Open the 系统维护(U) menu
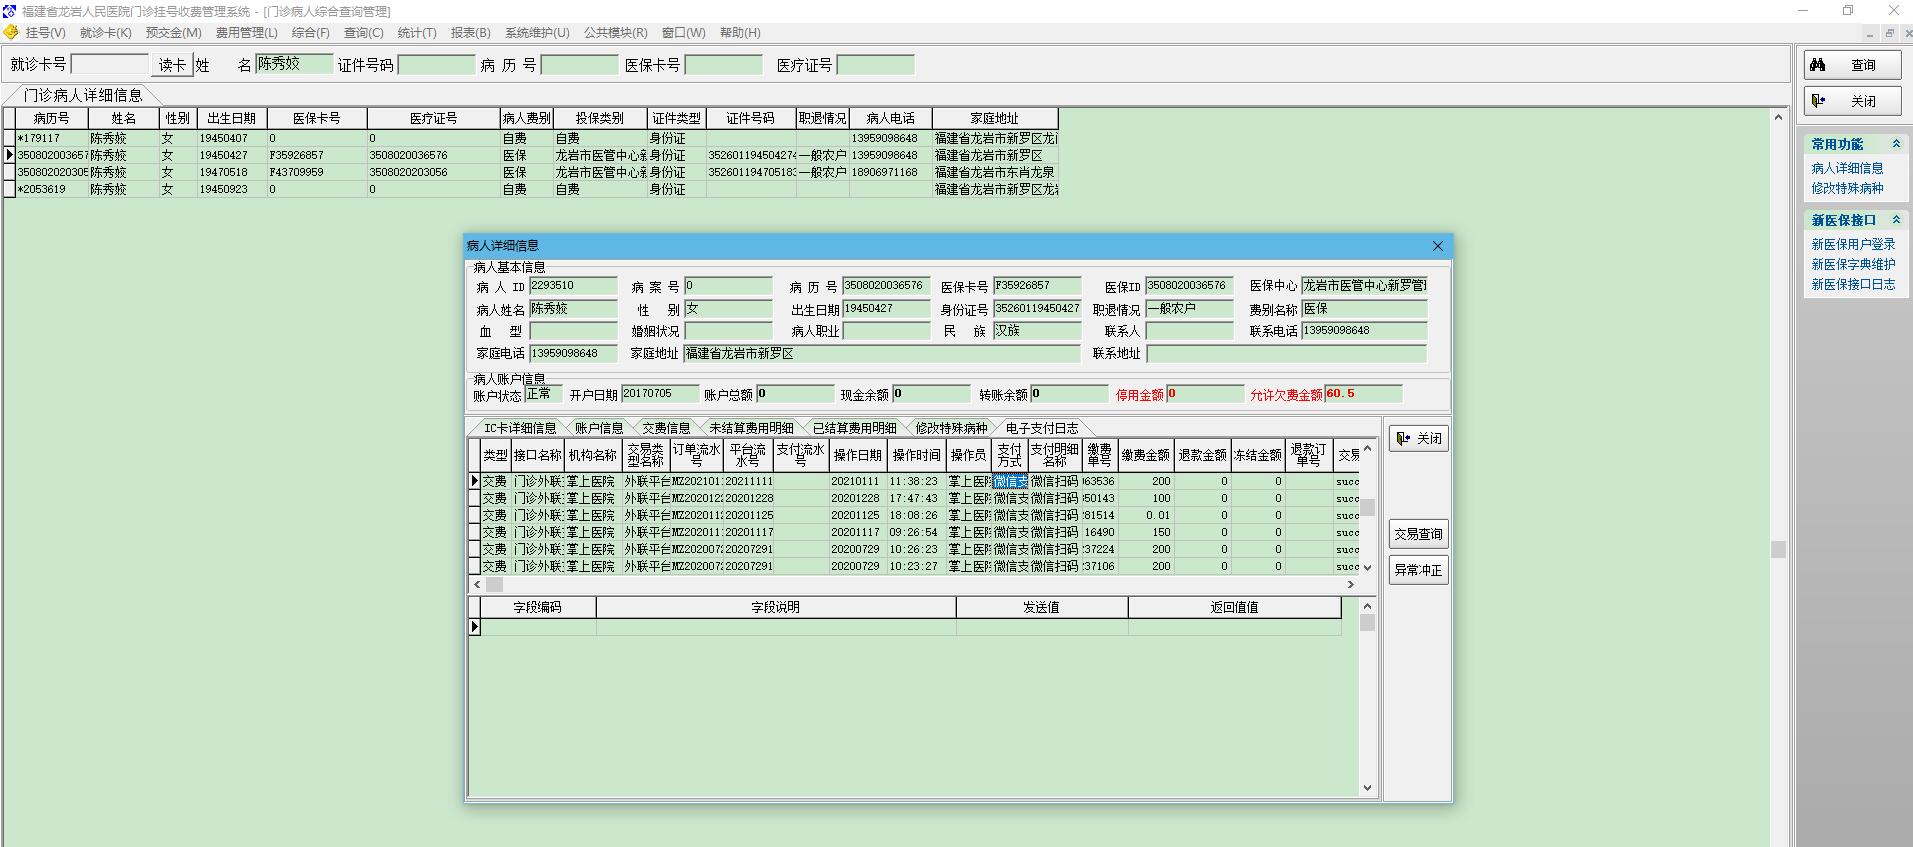This screenshot has width=1913, height=847. [x=537, y=33]
